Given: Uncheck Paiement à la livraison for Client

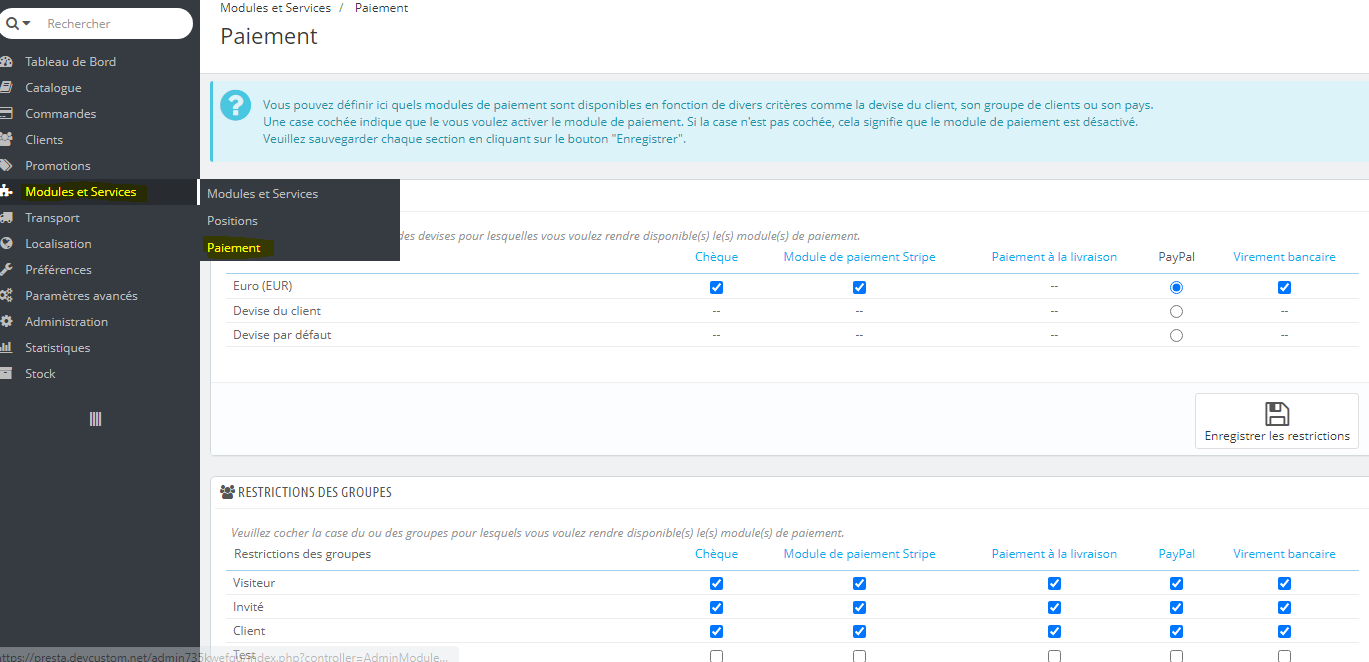Looking at the screenshot, I should 1054,631.
